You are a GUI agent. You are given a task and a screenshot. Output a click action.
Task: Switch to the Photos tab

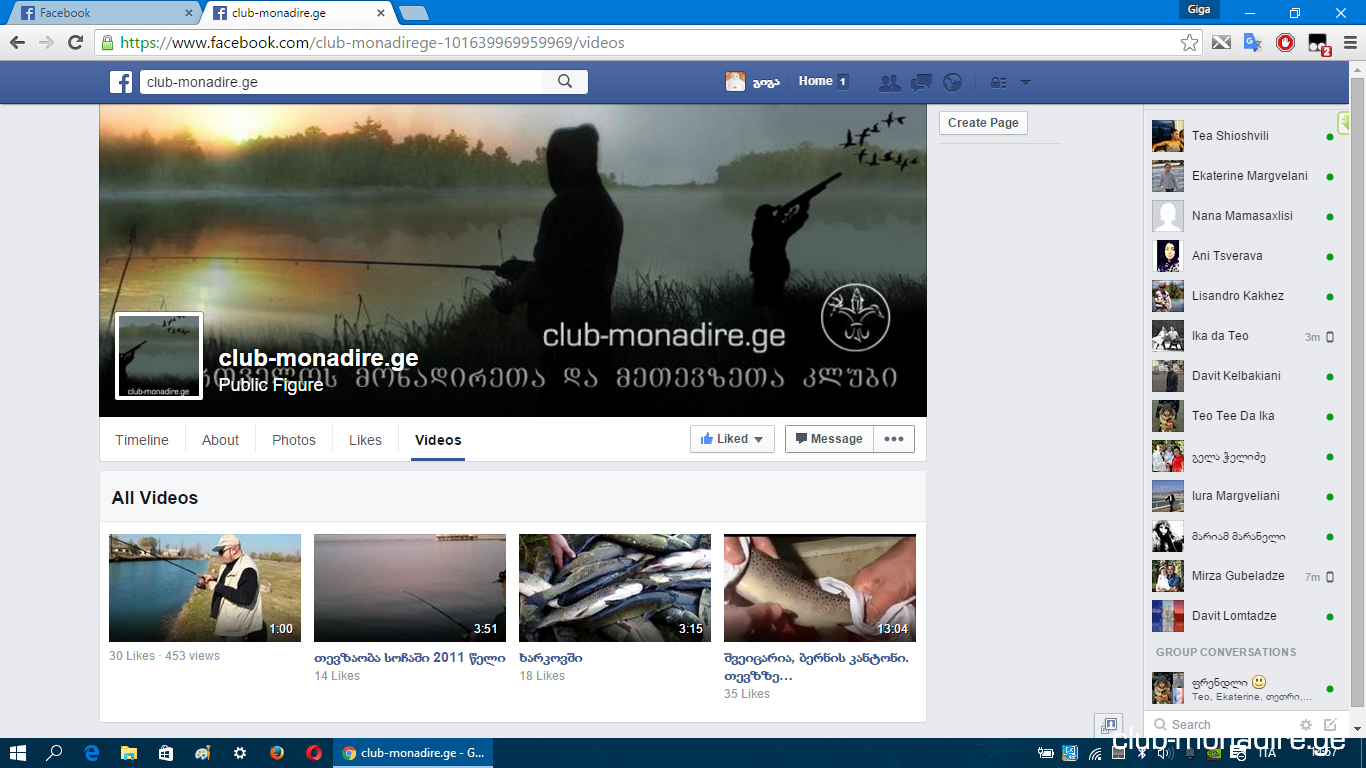293,440
